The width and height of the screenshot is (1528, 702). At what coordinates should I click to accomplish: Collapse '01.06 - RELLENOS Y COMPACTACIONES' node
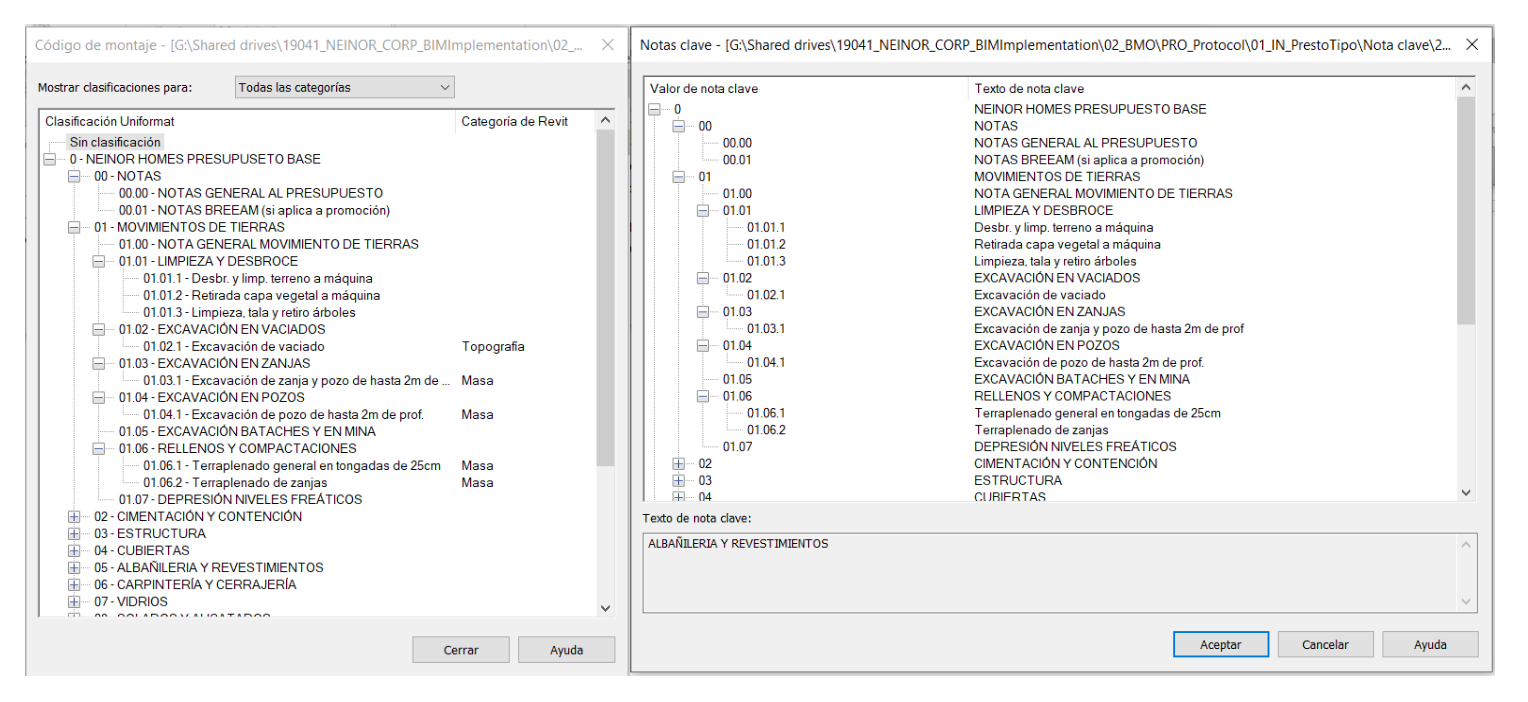point(98,449)
